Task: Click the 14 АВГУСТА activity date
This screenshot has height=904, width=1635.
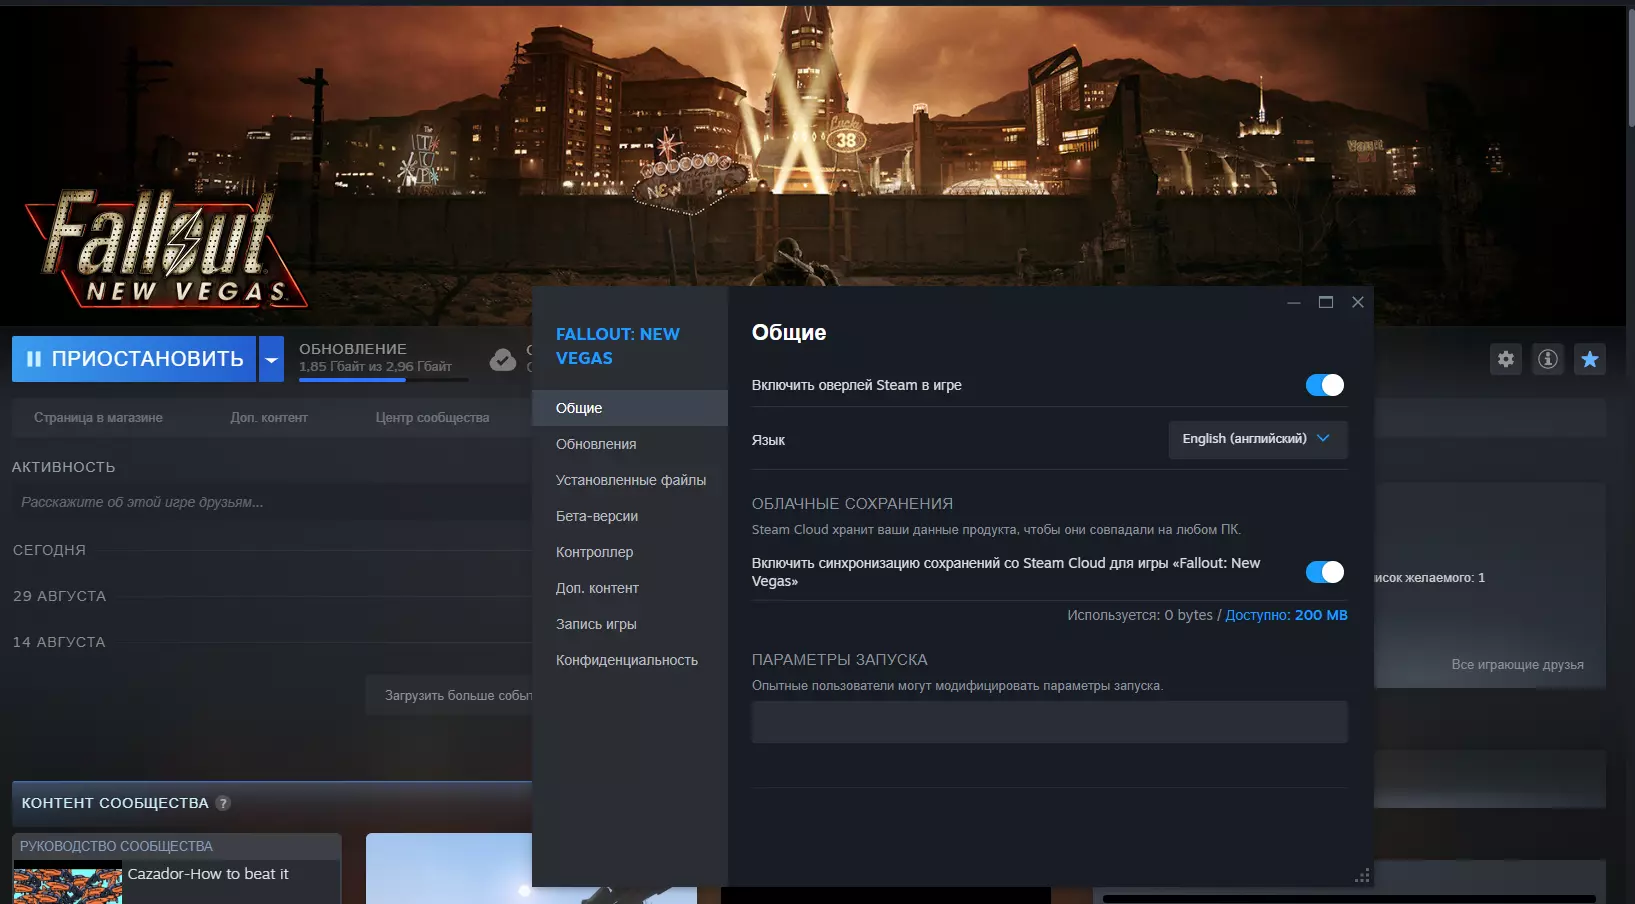Action: tap(59, 642)
